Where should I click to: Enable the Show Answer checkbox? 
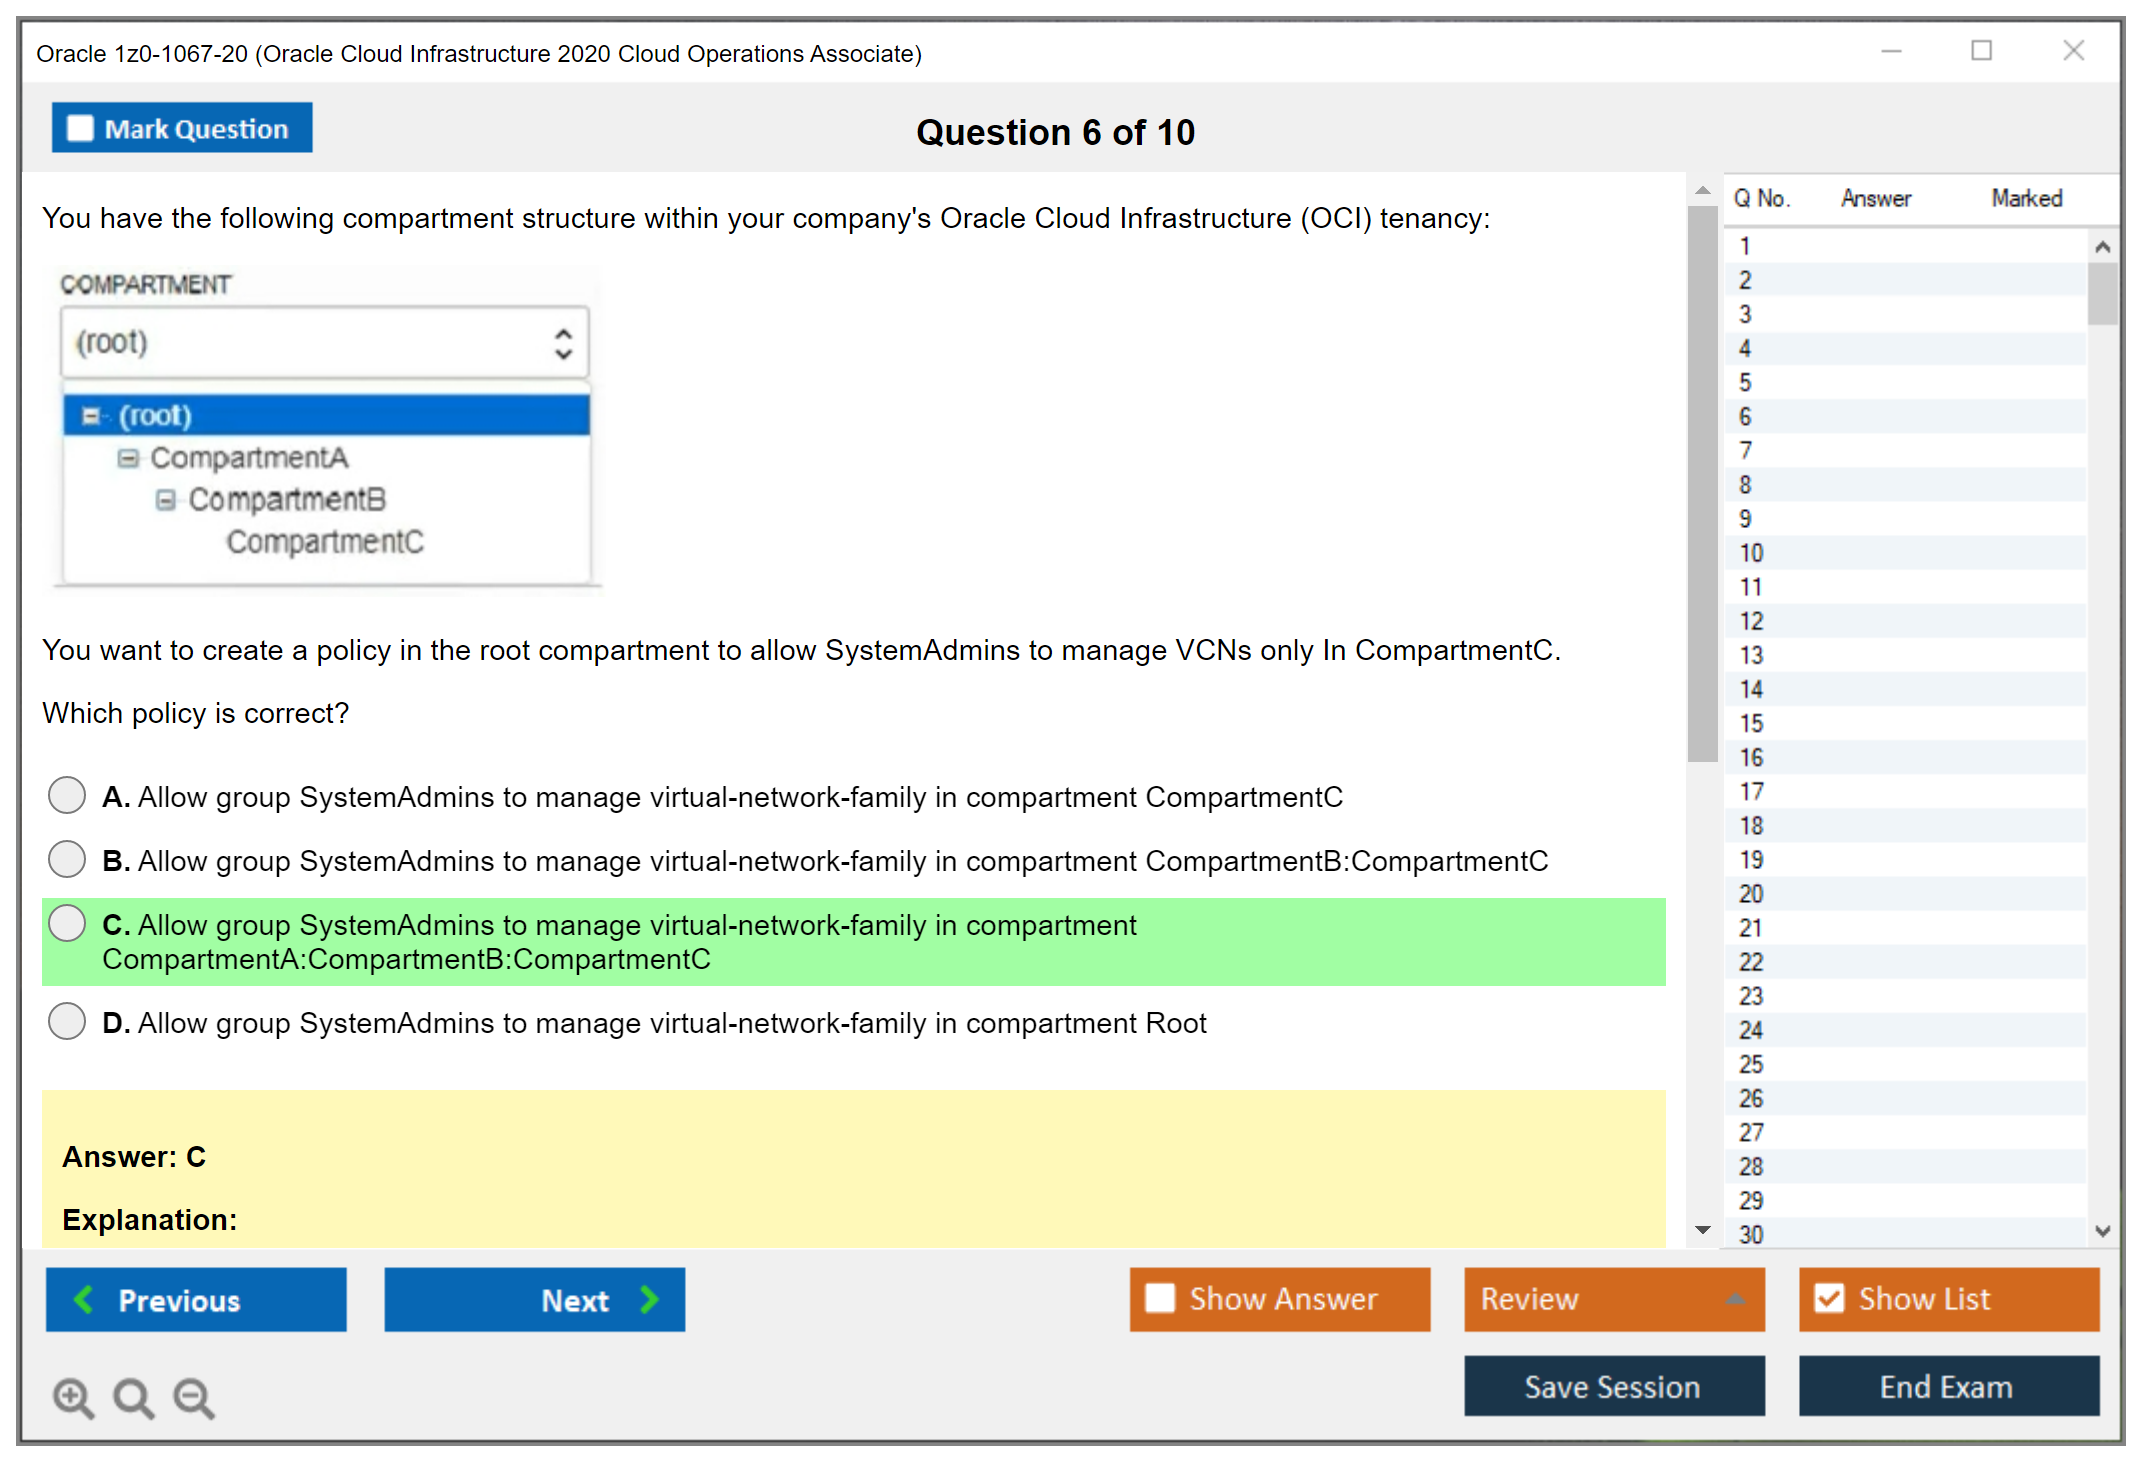click(1160, 1298)
